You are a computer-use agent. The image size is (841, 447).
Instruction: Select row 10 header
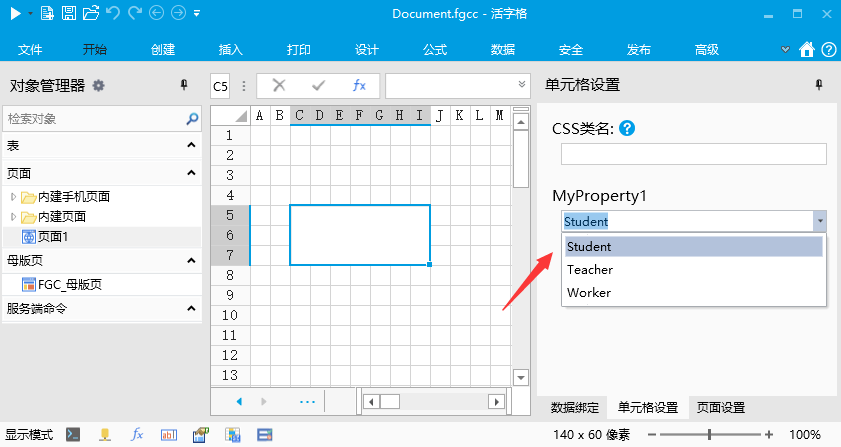pos(230,315)
